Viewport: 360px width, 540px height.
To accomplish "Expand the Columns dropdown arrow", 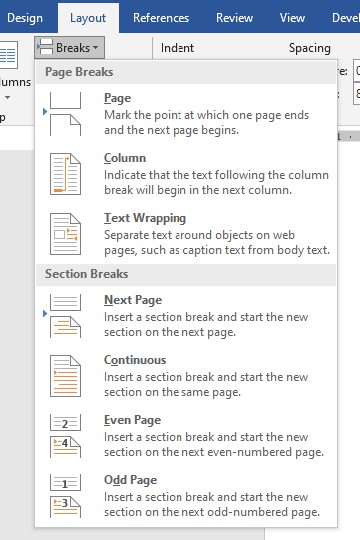I will (7, 98).
